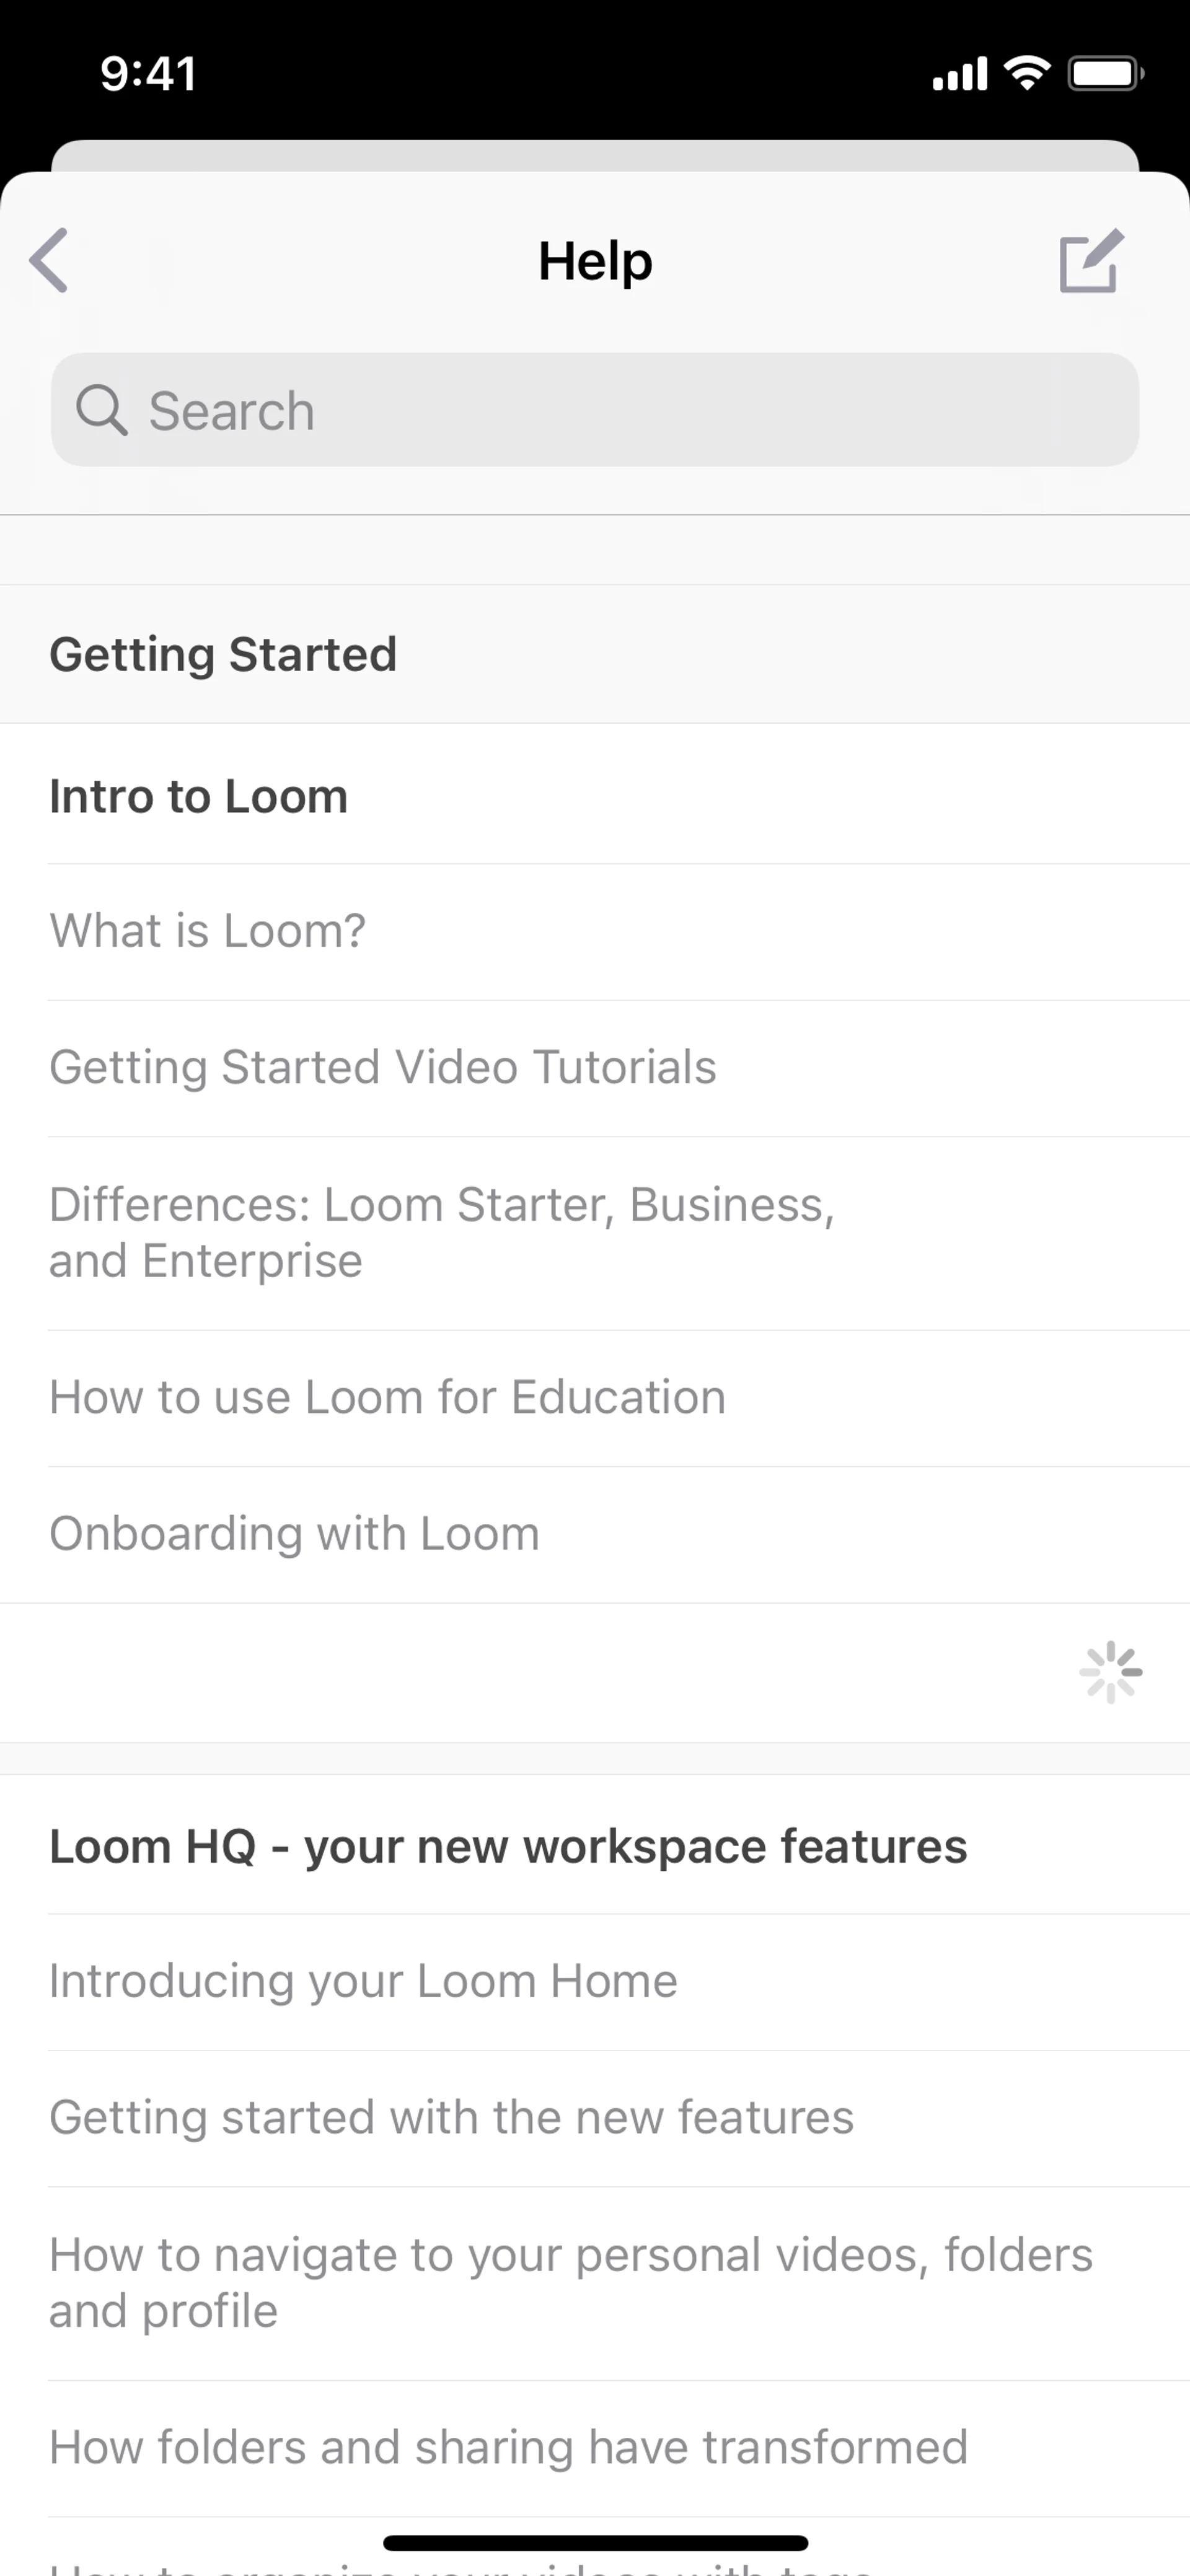Screen dimensions: 1190x2576
Task: Tap the cellular signal bars icon
Action: coord(959,73)
